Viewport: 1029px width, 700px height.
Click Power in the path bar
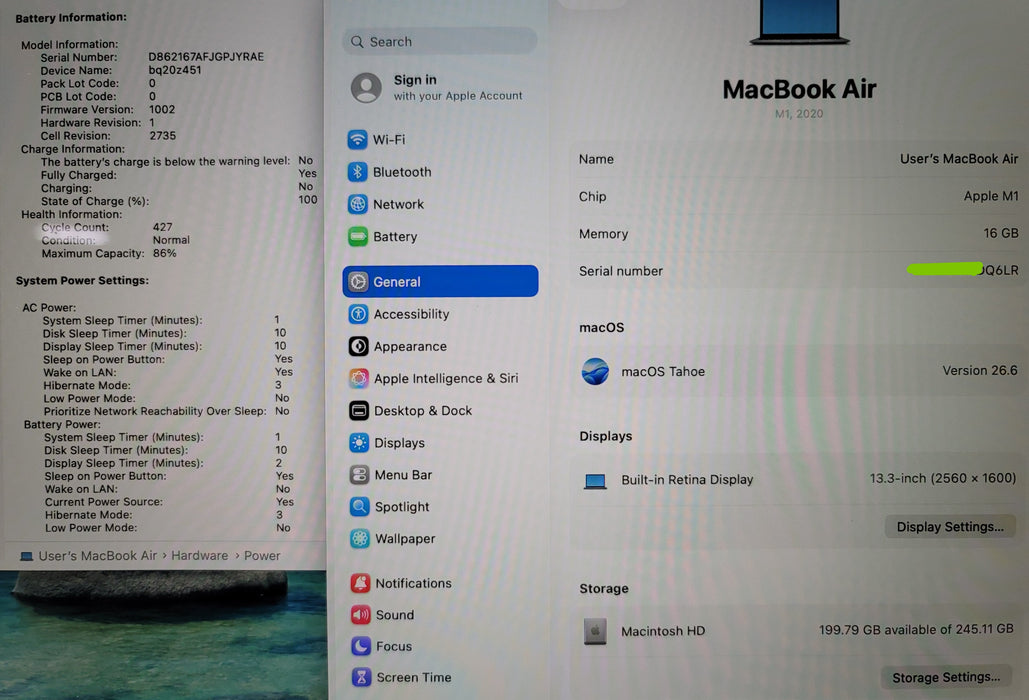[x=262, y=556]
